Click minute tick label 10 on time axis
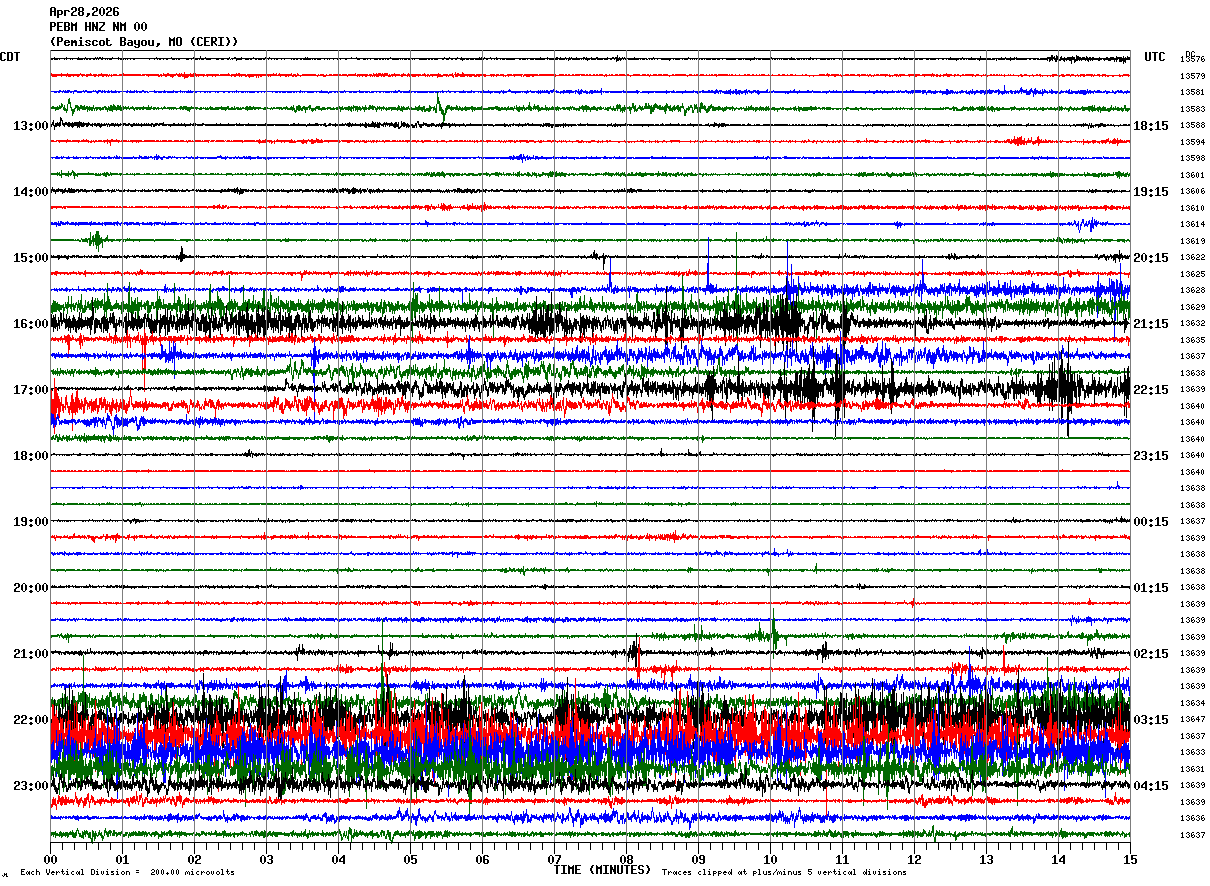 (x=771, y=860)
